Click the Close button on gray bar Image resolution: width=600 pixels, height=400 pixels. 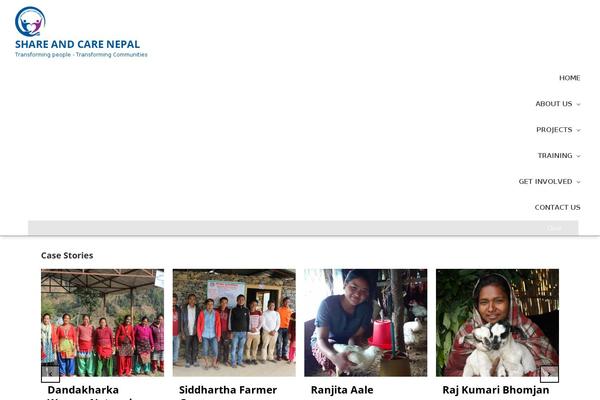point(554,228)
